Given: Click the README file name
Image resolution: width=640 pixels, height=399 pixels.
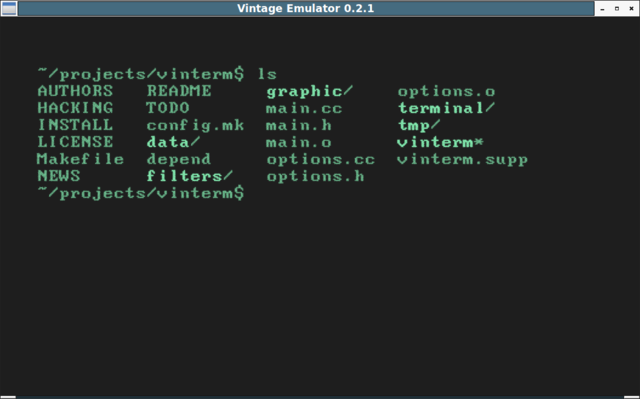Looking at the screenshot, I should [179, 91].
